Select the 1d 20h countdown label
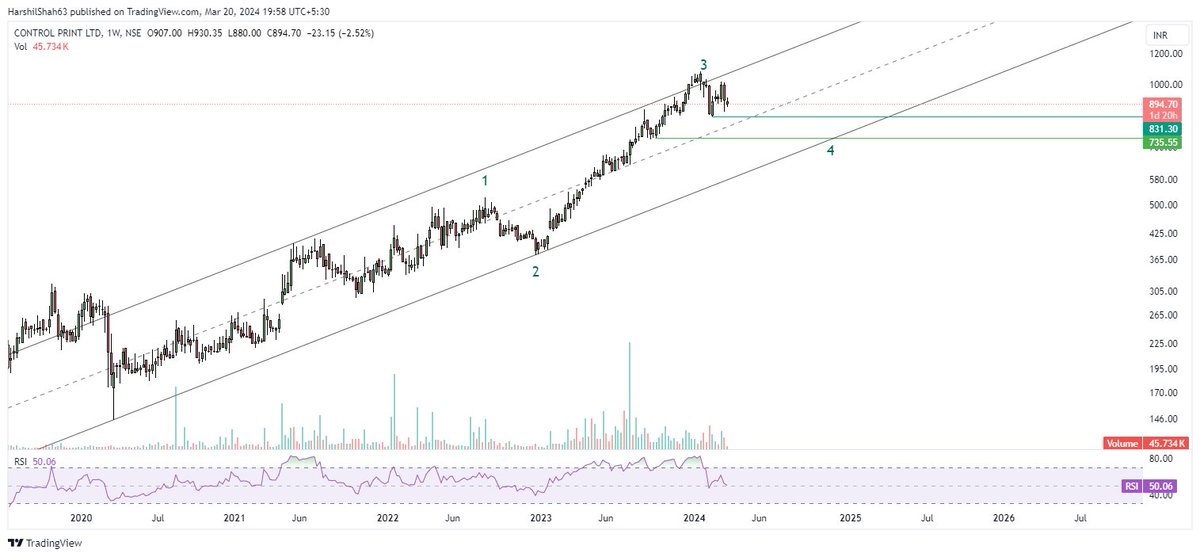1200x557 pixels. (x=1163, y=116)
